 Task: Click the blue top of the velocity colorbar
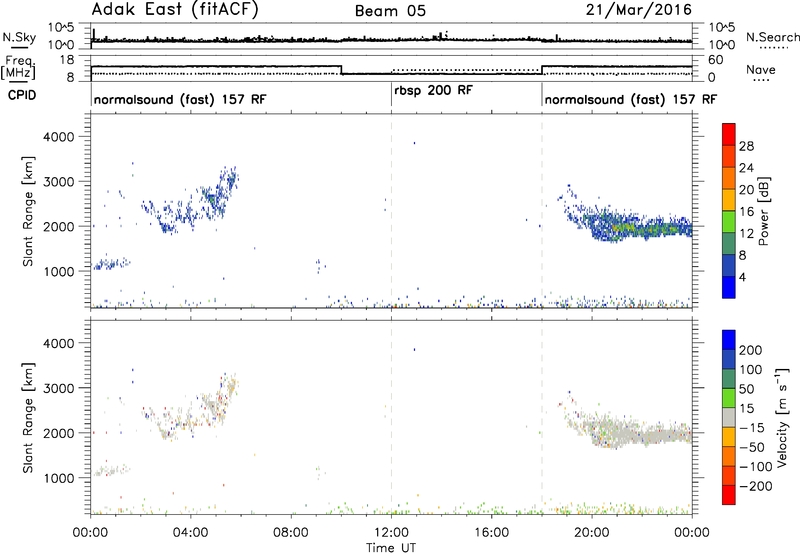[729, 339]
